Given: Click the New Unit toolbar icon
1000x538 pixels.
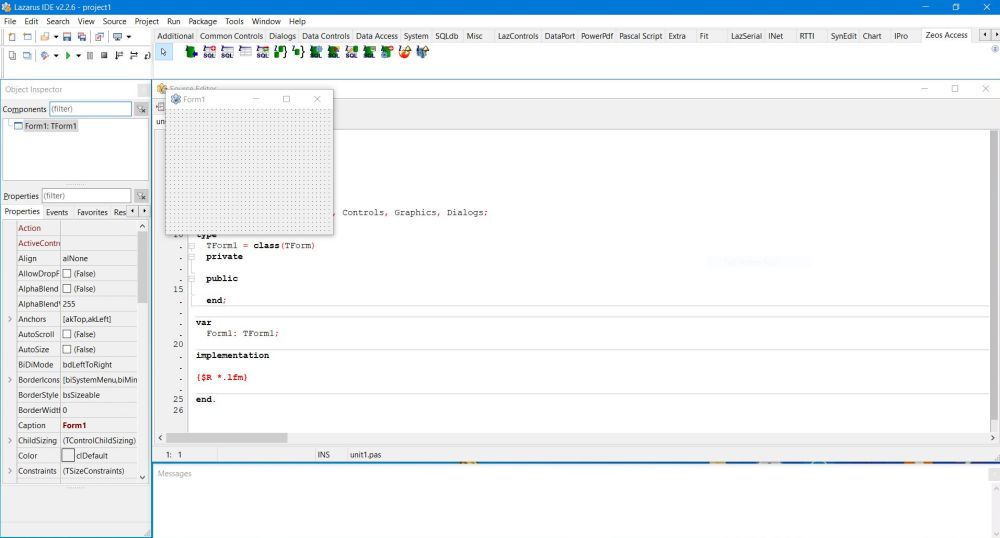Looking at the screenshot, I should coord(12,37).
